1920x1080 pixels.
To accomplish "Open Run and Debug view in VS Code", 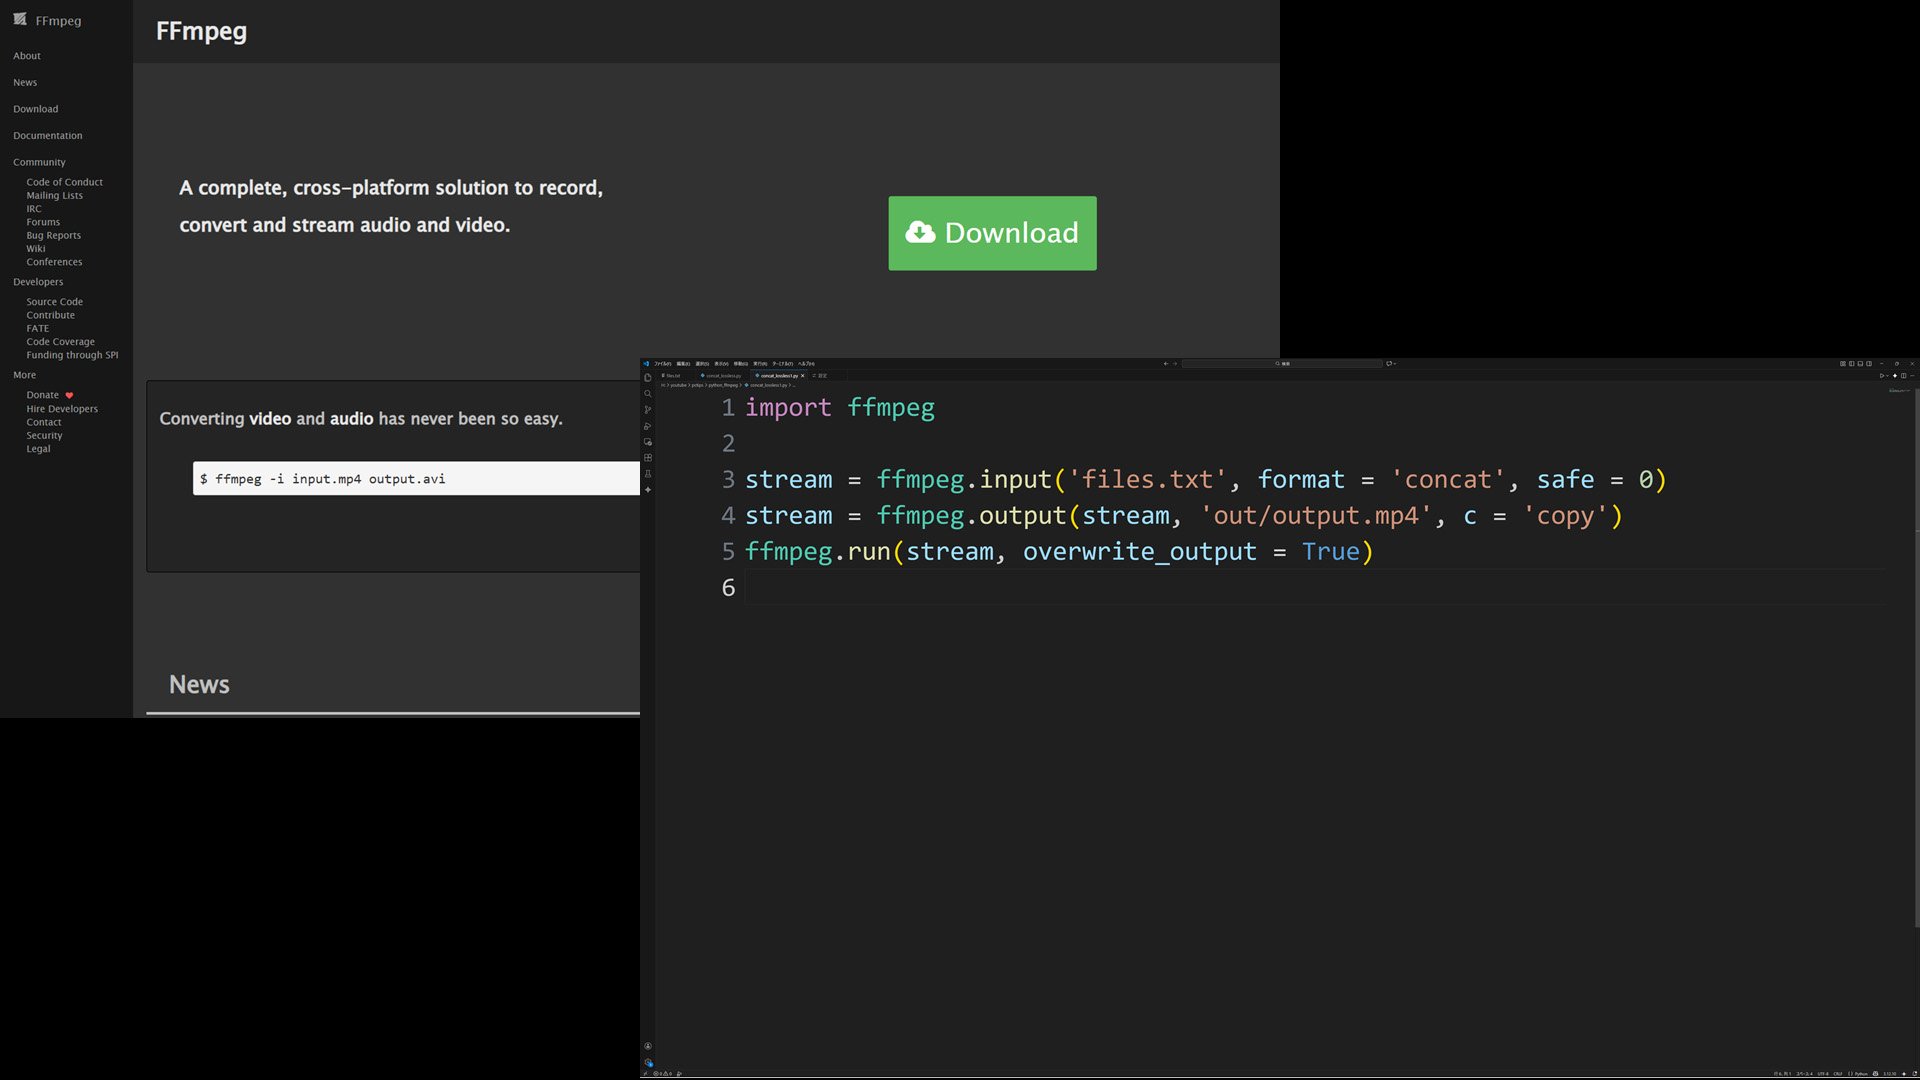I will (648, 426).
